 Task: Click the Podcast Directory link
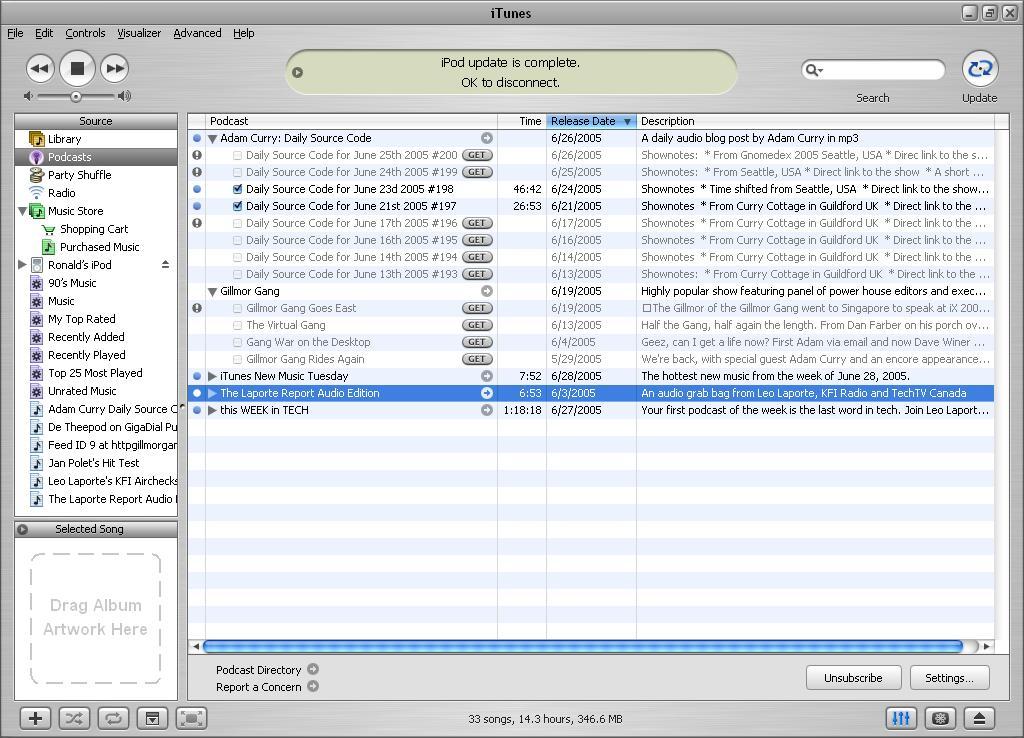coord(259,669)
